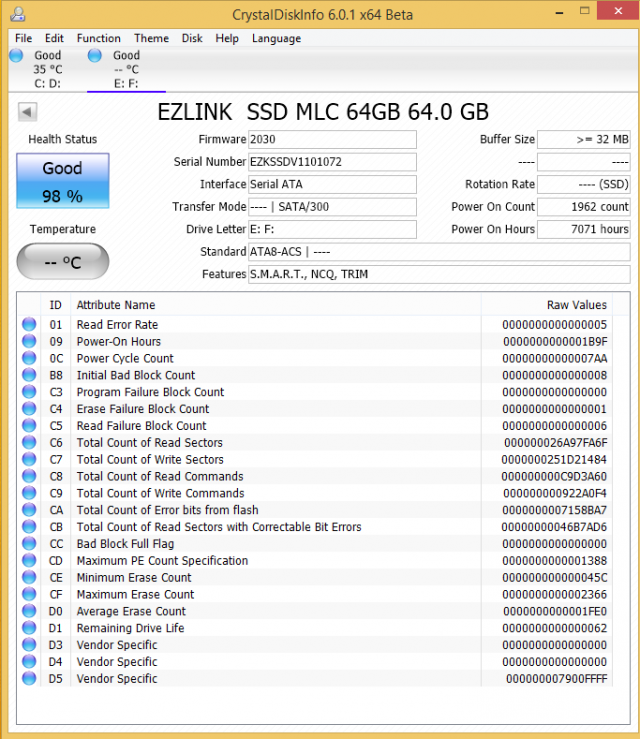The width and height of the screenshot is (640, 740).
Task: Click status orb for Total Count of Write Commands
Action: click(x=29, y=493)
